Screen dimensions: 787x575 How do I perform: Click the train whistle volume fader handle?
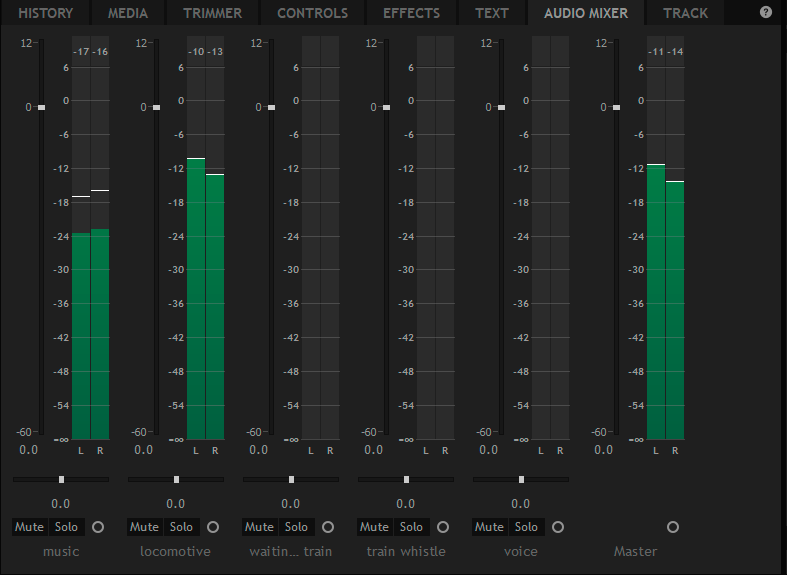coord(386,107)
